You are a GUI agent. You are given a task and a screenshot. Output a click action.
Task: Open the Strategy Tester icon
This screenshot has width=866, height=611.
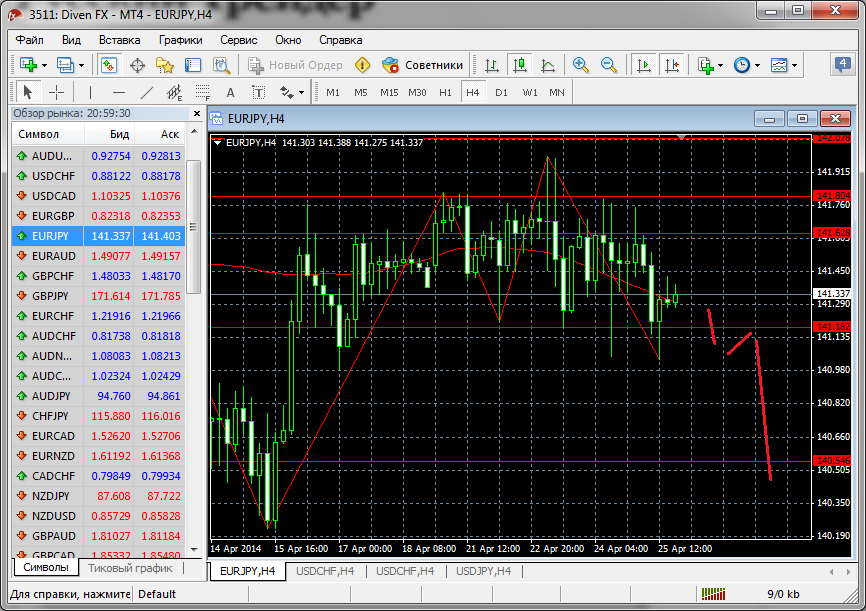tap(221, 65)
